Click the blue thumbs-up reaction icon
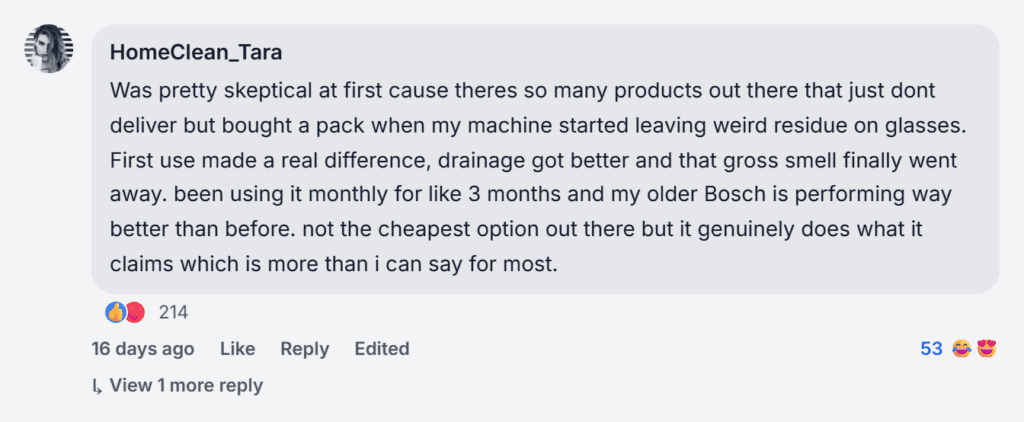 pos(116,312)
